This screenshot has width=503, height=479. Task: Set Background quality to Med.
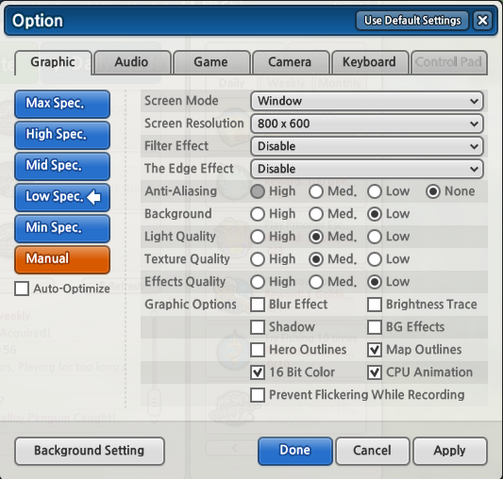pos(316,214)
